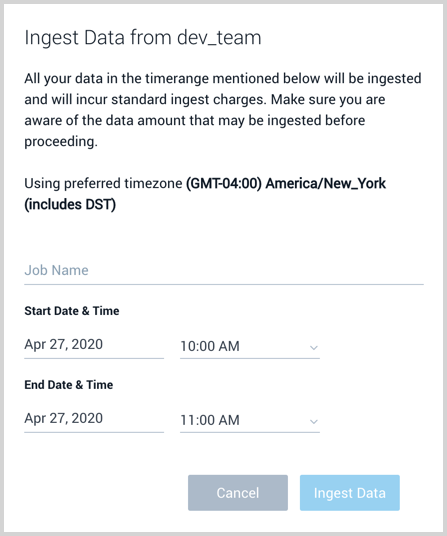Click the (includes DST) bold text

tap(70, 204)
